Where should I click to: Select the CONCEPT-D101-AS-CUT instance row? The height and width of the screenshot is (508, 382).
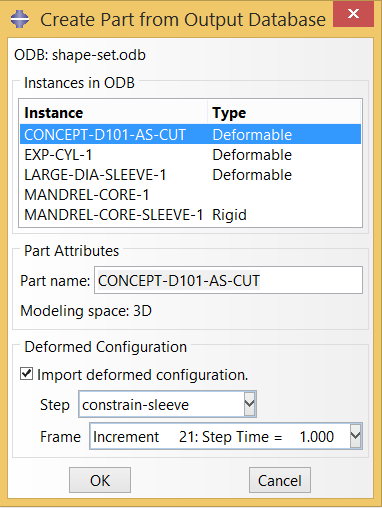coord(190,134)
